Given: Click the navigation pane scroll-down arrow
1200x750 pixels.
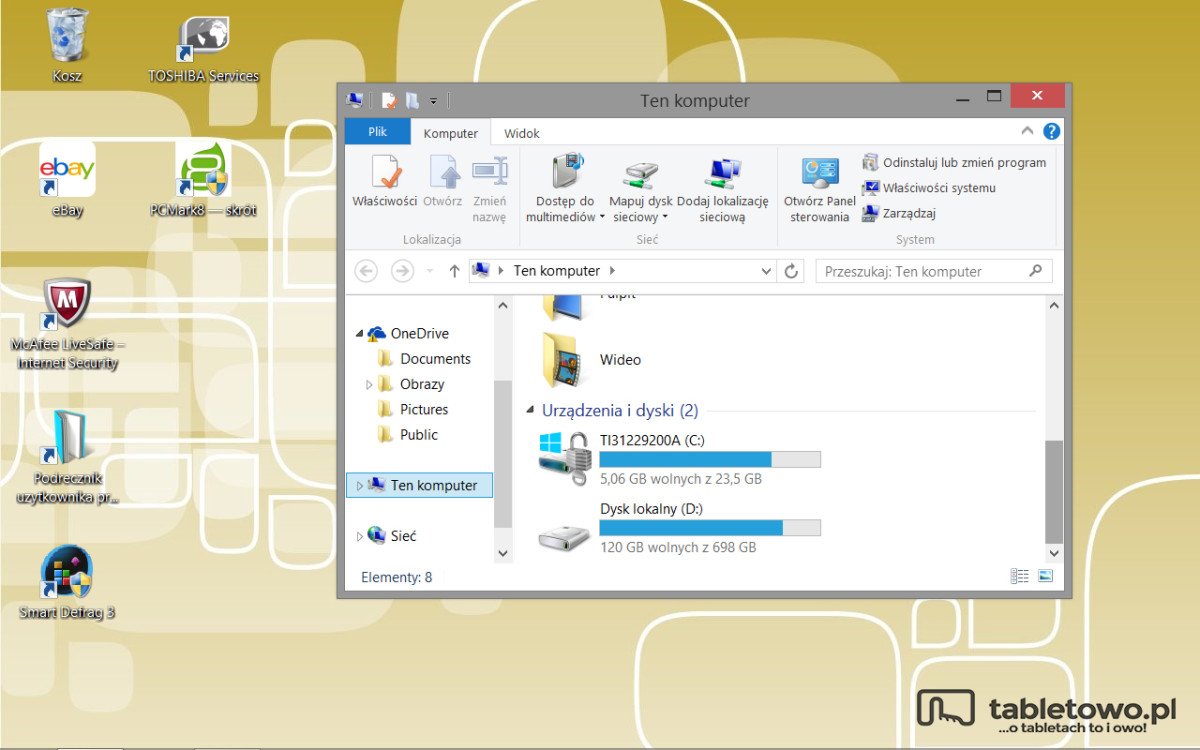Looking at the screenshot, I should click(502, 552).
